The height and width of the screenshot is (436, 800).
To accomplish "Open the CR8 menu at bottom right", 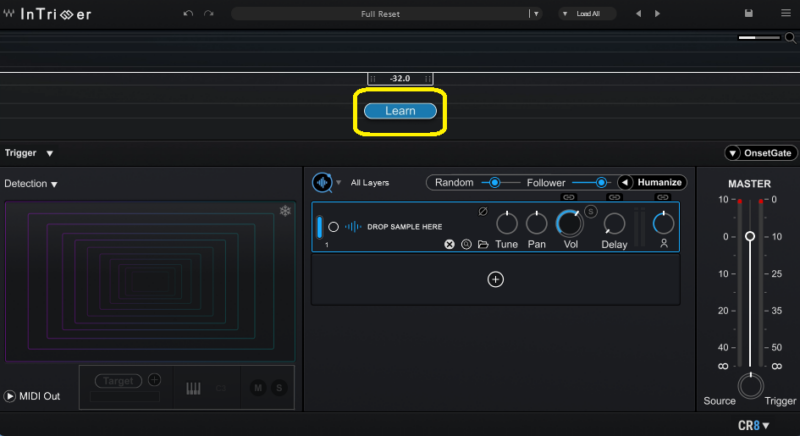I will 754,425.
